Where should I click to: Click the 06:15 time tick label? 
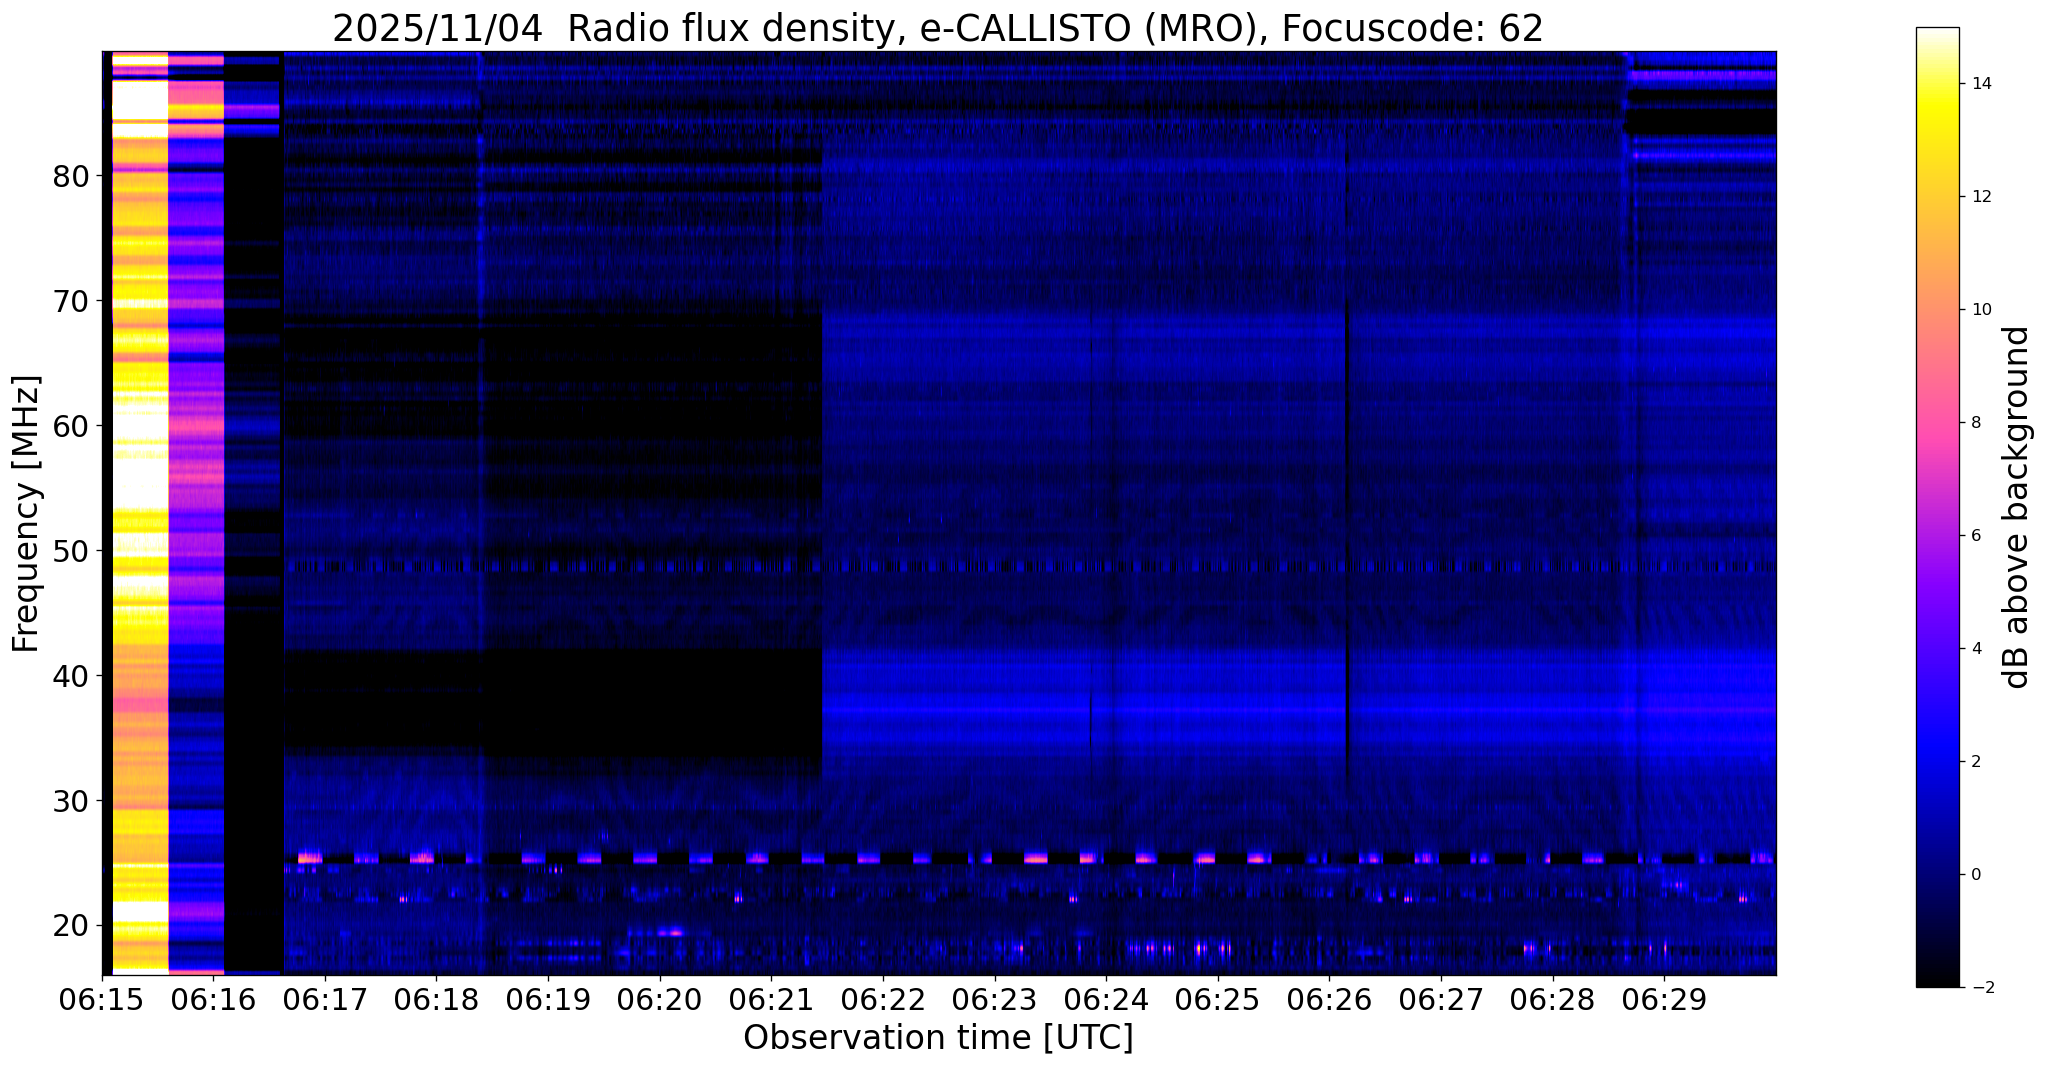coord(102,1000)
